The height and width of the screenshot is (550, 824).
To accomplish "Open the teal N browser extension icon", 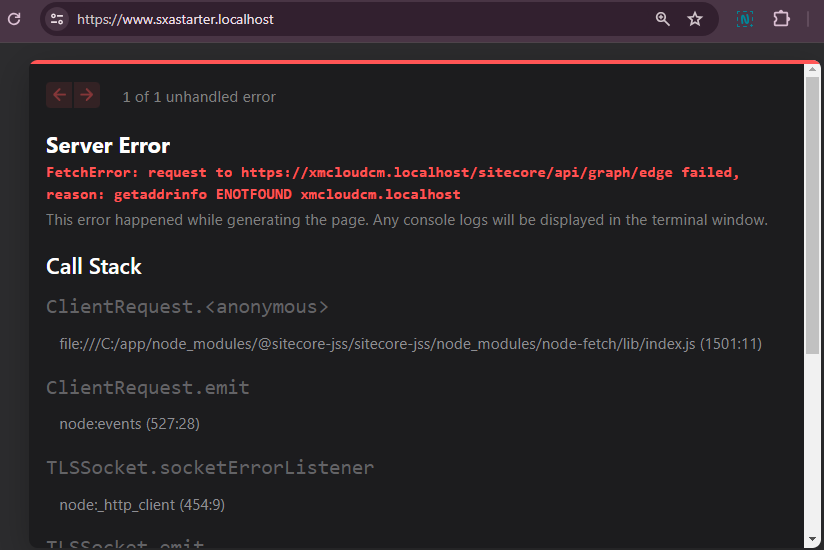I will (x=745, y=19).
